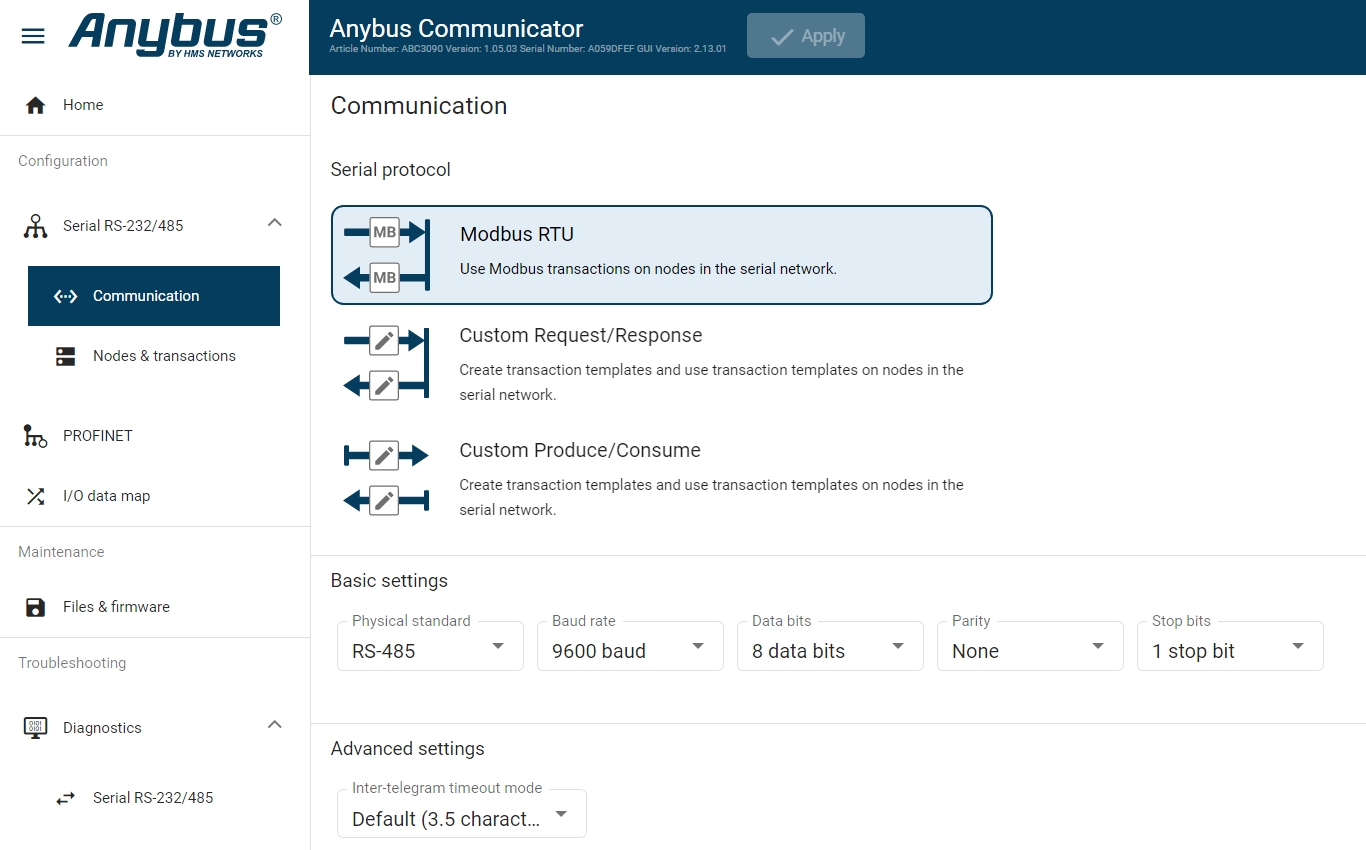Click the Troubleshooting sidebar group label
The width and height of the screenshot is (1366, 850).
72,663
